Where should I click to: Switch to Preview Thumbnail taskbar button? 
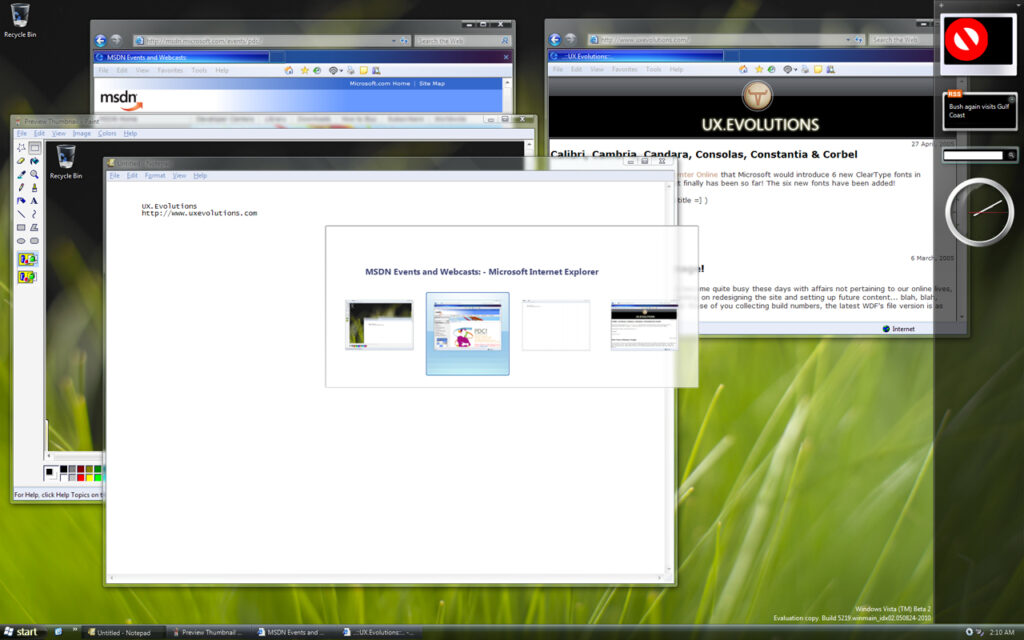pos(209,632)
